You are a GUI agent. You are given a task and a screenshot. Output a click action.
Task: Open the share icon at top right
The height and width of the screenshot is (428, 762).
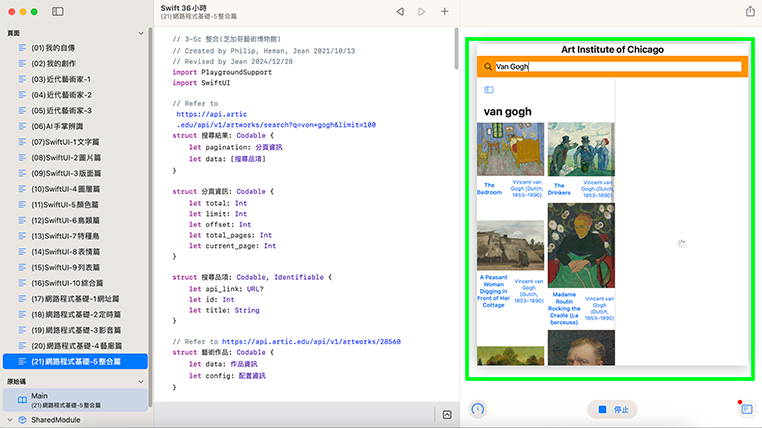(x=750, y=11)
